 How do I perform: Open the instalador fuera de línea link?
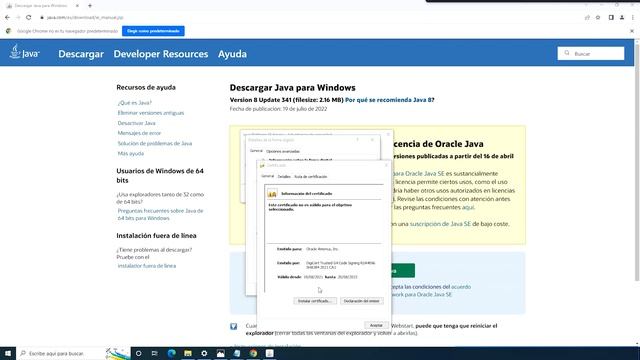tap(147, 266)
